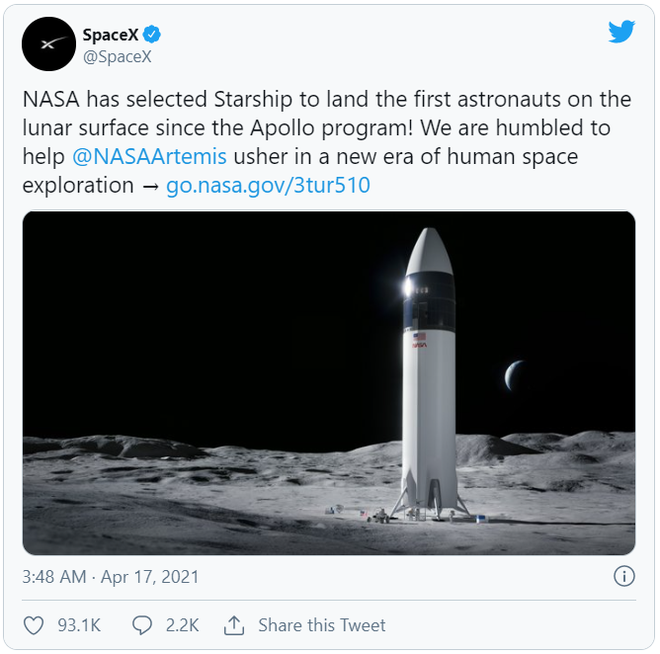Click the Twitter bird logo
The image size is (660, 654).
coord(621,32)
